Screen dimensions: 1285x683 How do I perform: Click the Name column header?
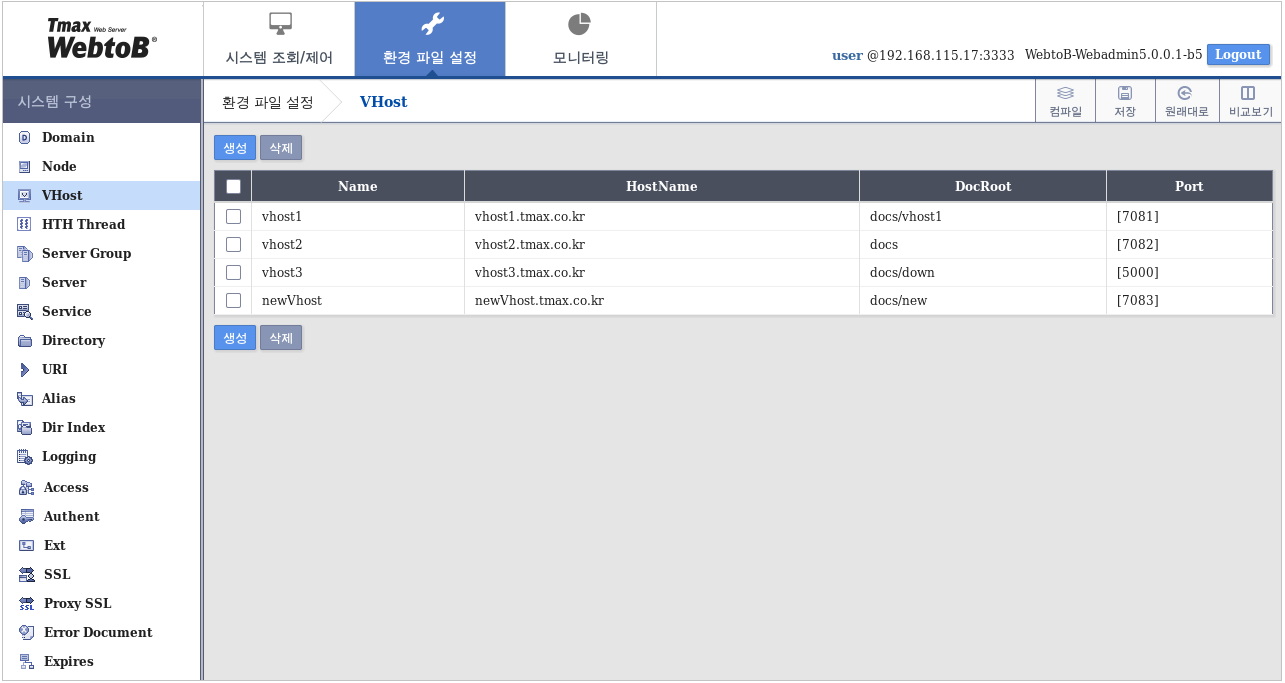point(358,186)
